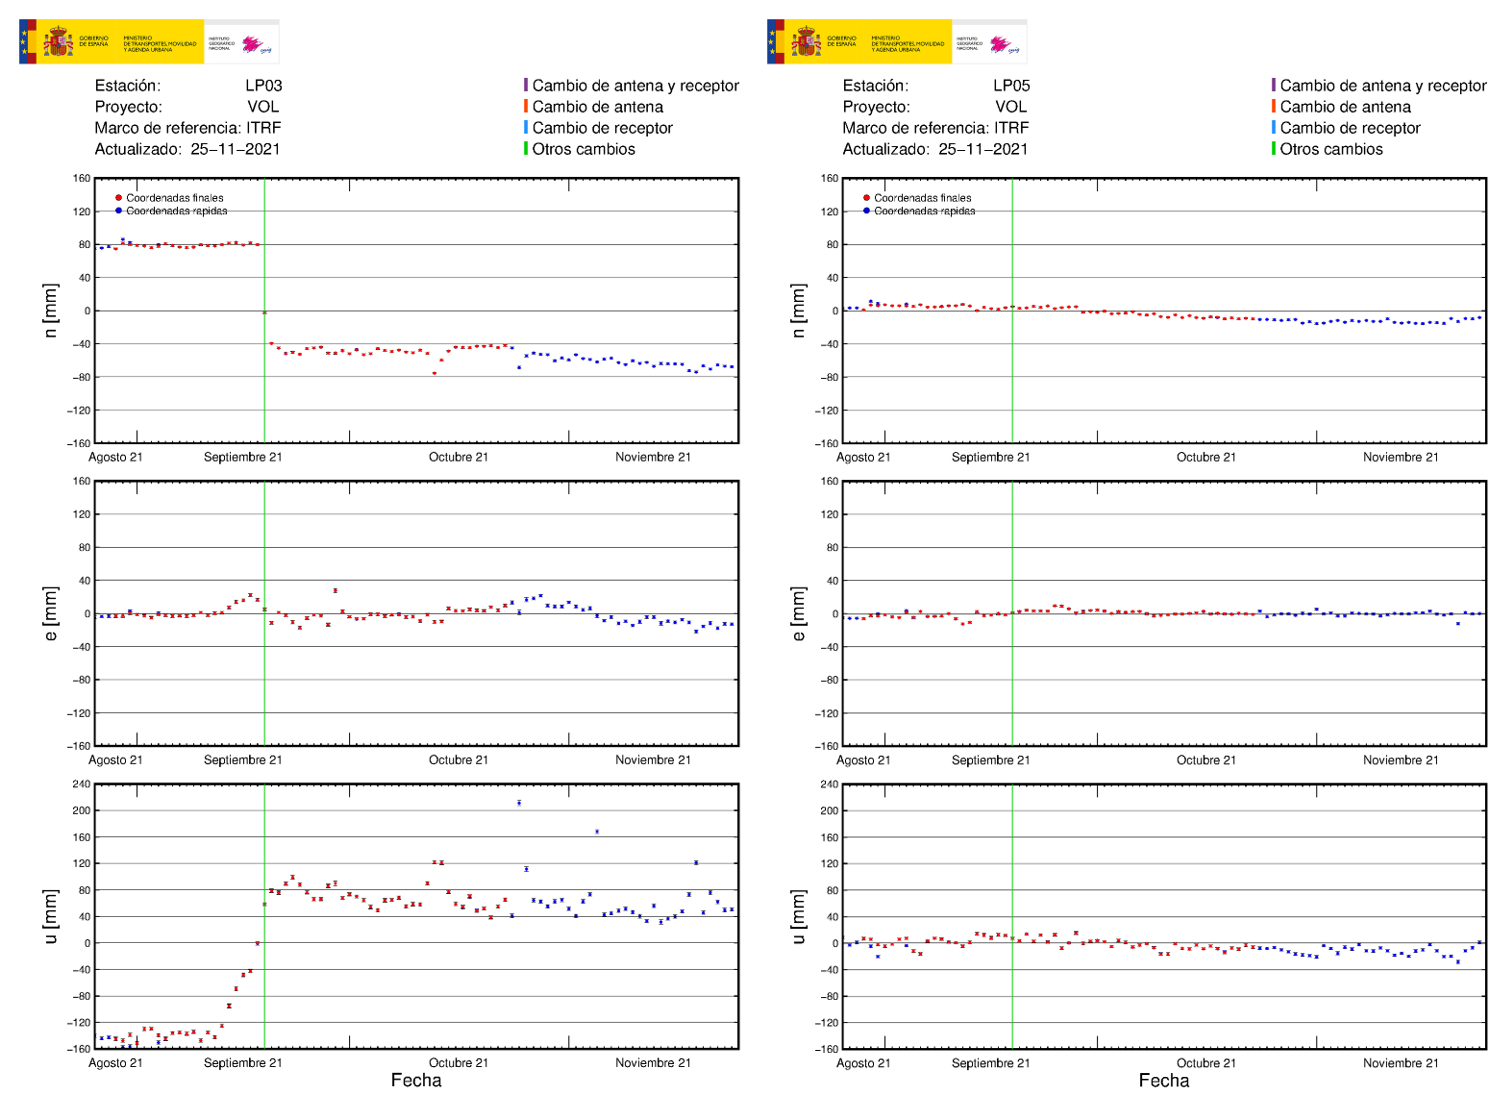Click the Spanish flag icon above LP05 plots
The height and width of the screenshot is (1099, 1506).
[x=776, y=41]
